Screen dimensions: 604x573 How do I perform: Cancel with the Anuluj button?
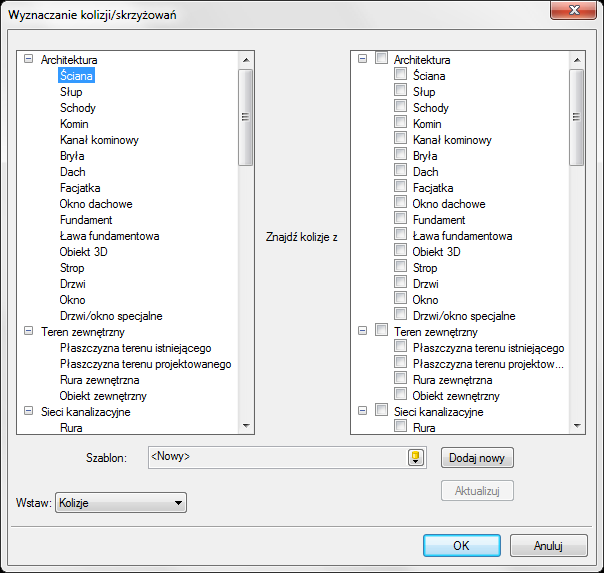[549, 546]
